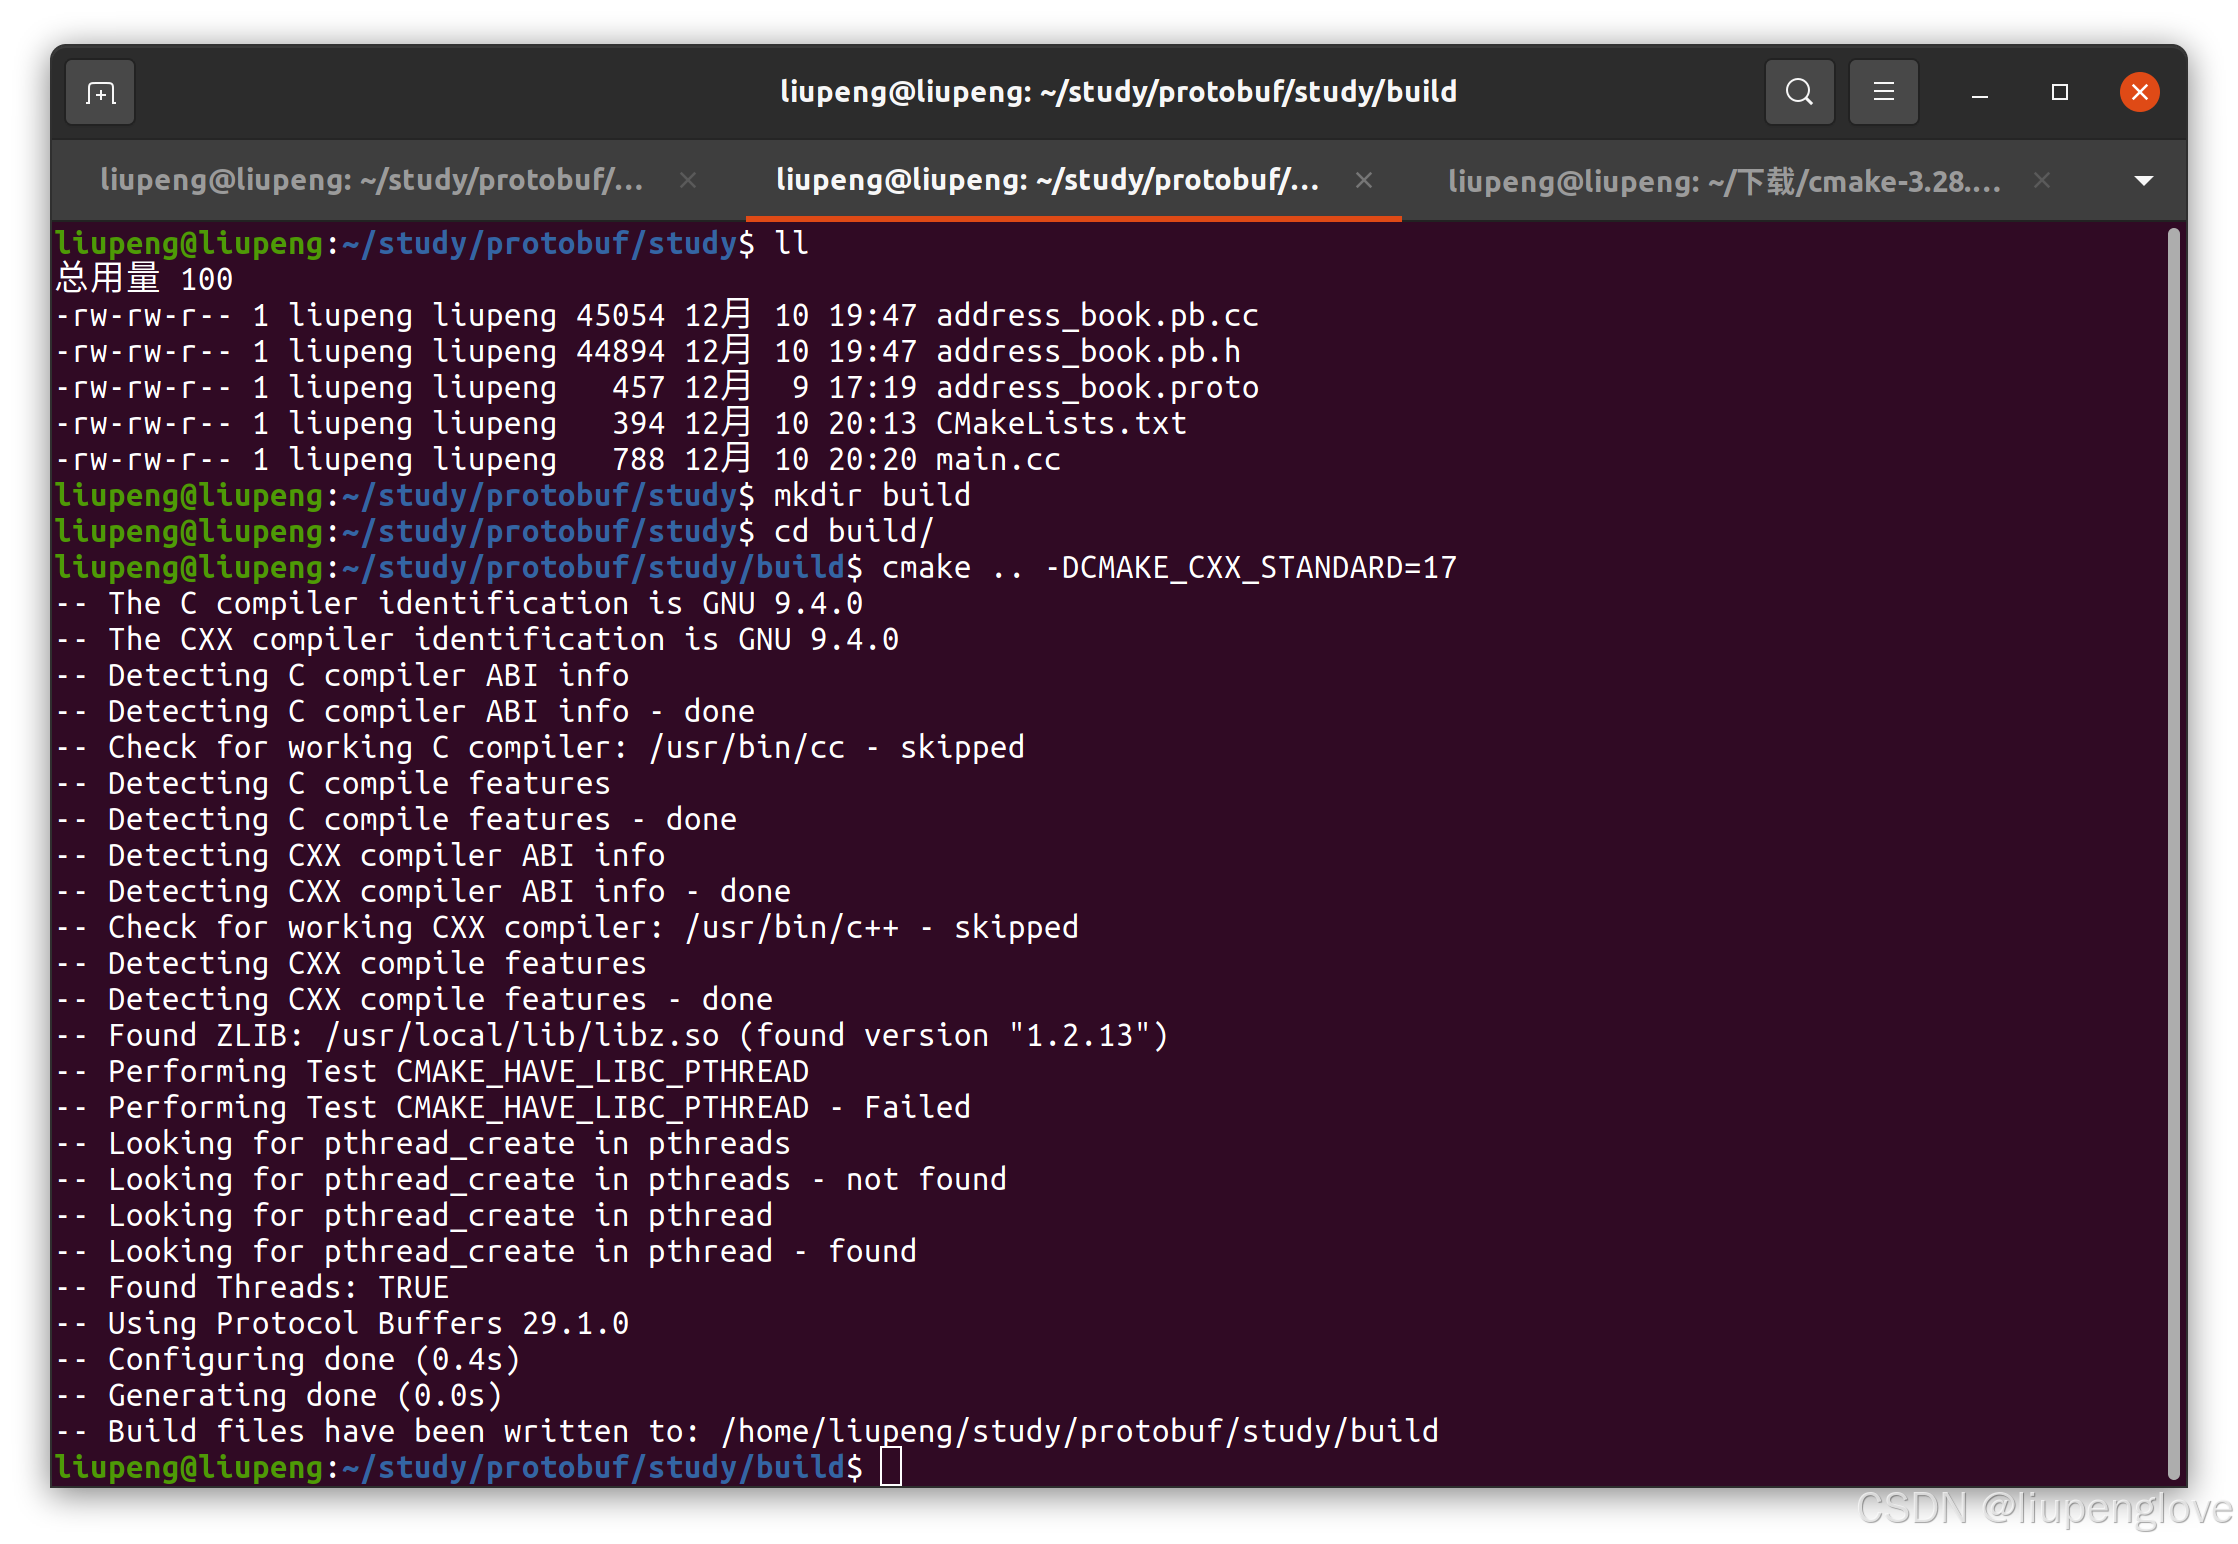
Task: Click the 'CXX compiler identification' line
Action: (x=477, y=640)
